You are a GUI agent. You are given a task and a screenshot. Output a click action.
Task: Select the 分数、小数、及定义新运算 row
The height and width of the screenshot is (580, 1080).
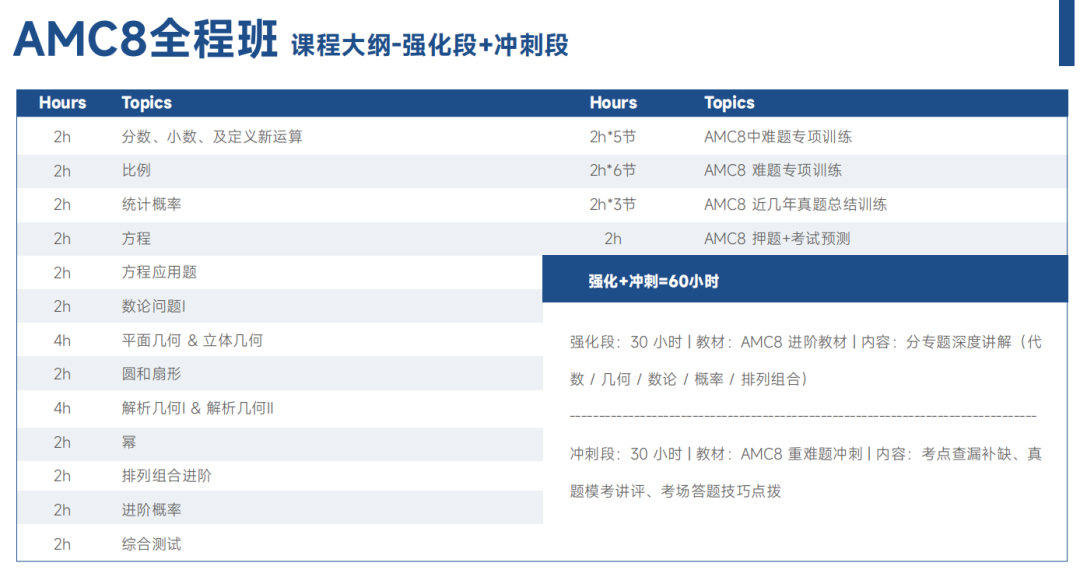click(280, 136)
